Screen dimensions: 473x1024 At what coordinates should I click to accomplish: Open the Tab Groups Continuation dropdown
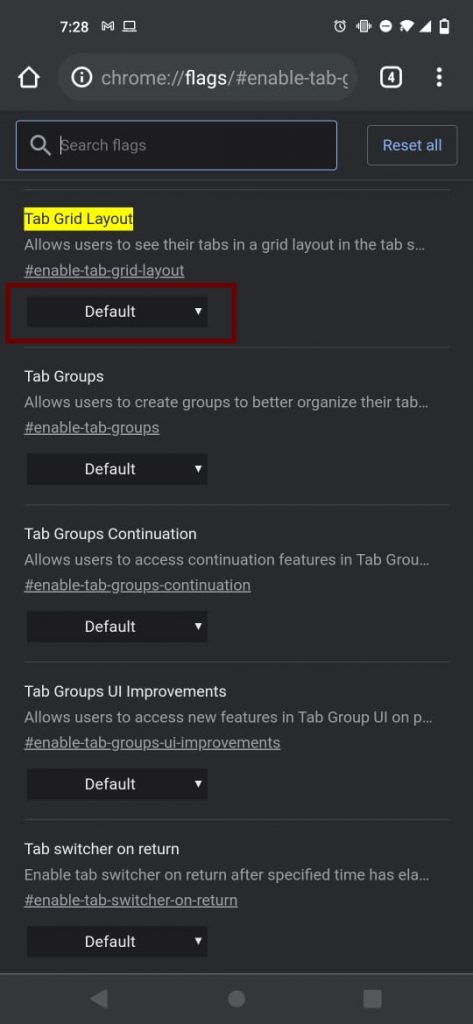pyautogui.click(x=117, y=626)
